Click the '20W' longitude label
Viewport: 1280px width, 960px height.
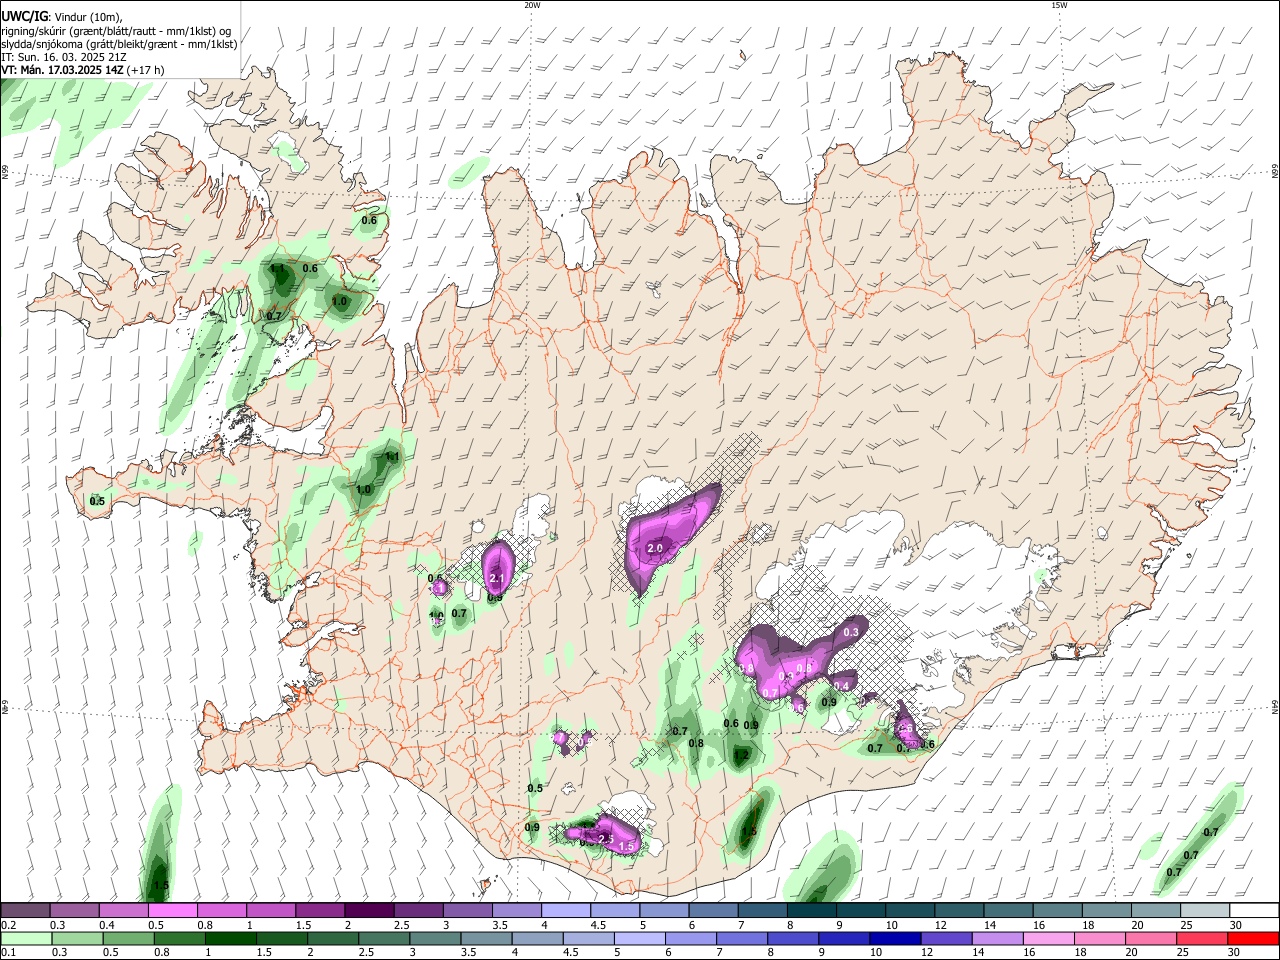click(x=532, y=5)
